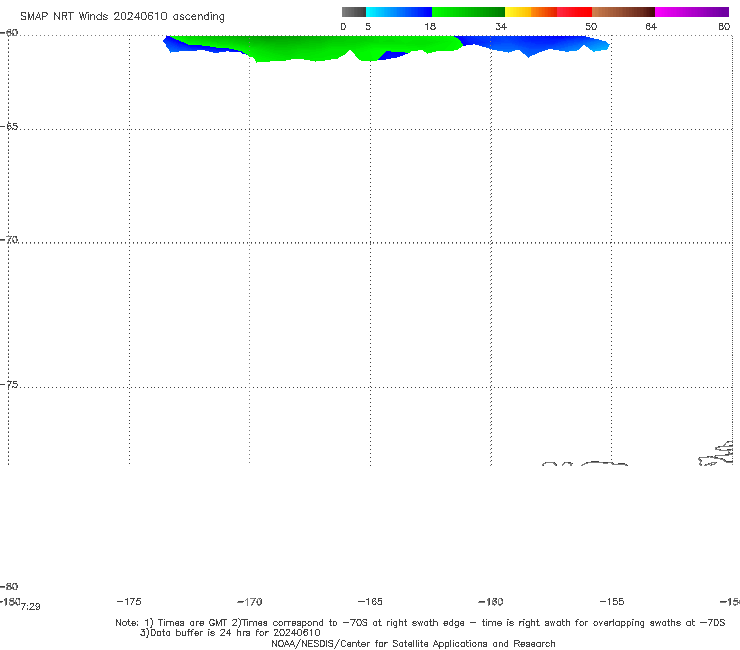Click the colorbar label "34"
Viewport: 740px width, 650px height.
[x=501, y=26]
